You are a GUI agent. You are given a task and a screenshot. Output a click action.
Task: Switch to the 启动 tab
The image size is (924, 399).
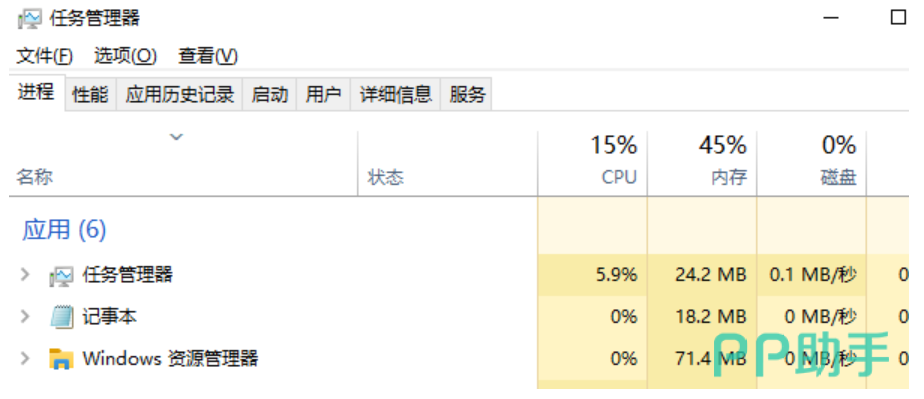[269, 94]
